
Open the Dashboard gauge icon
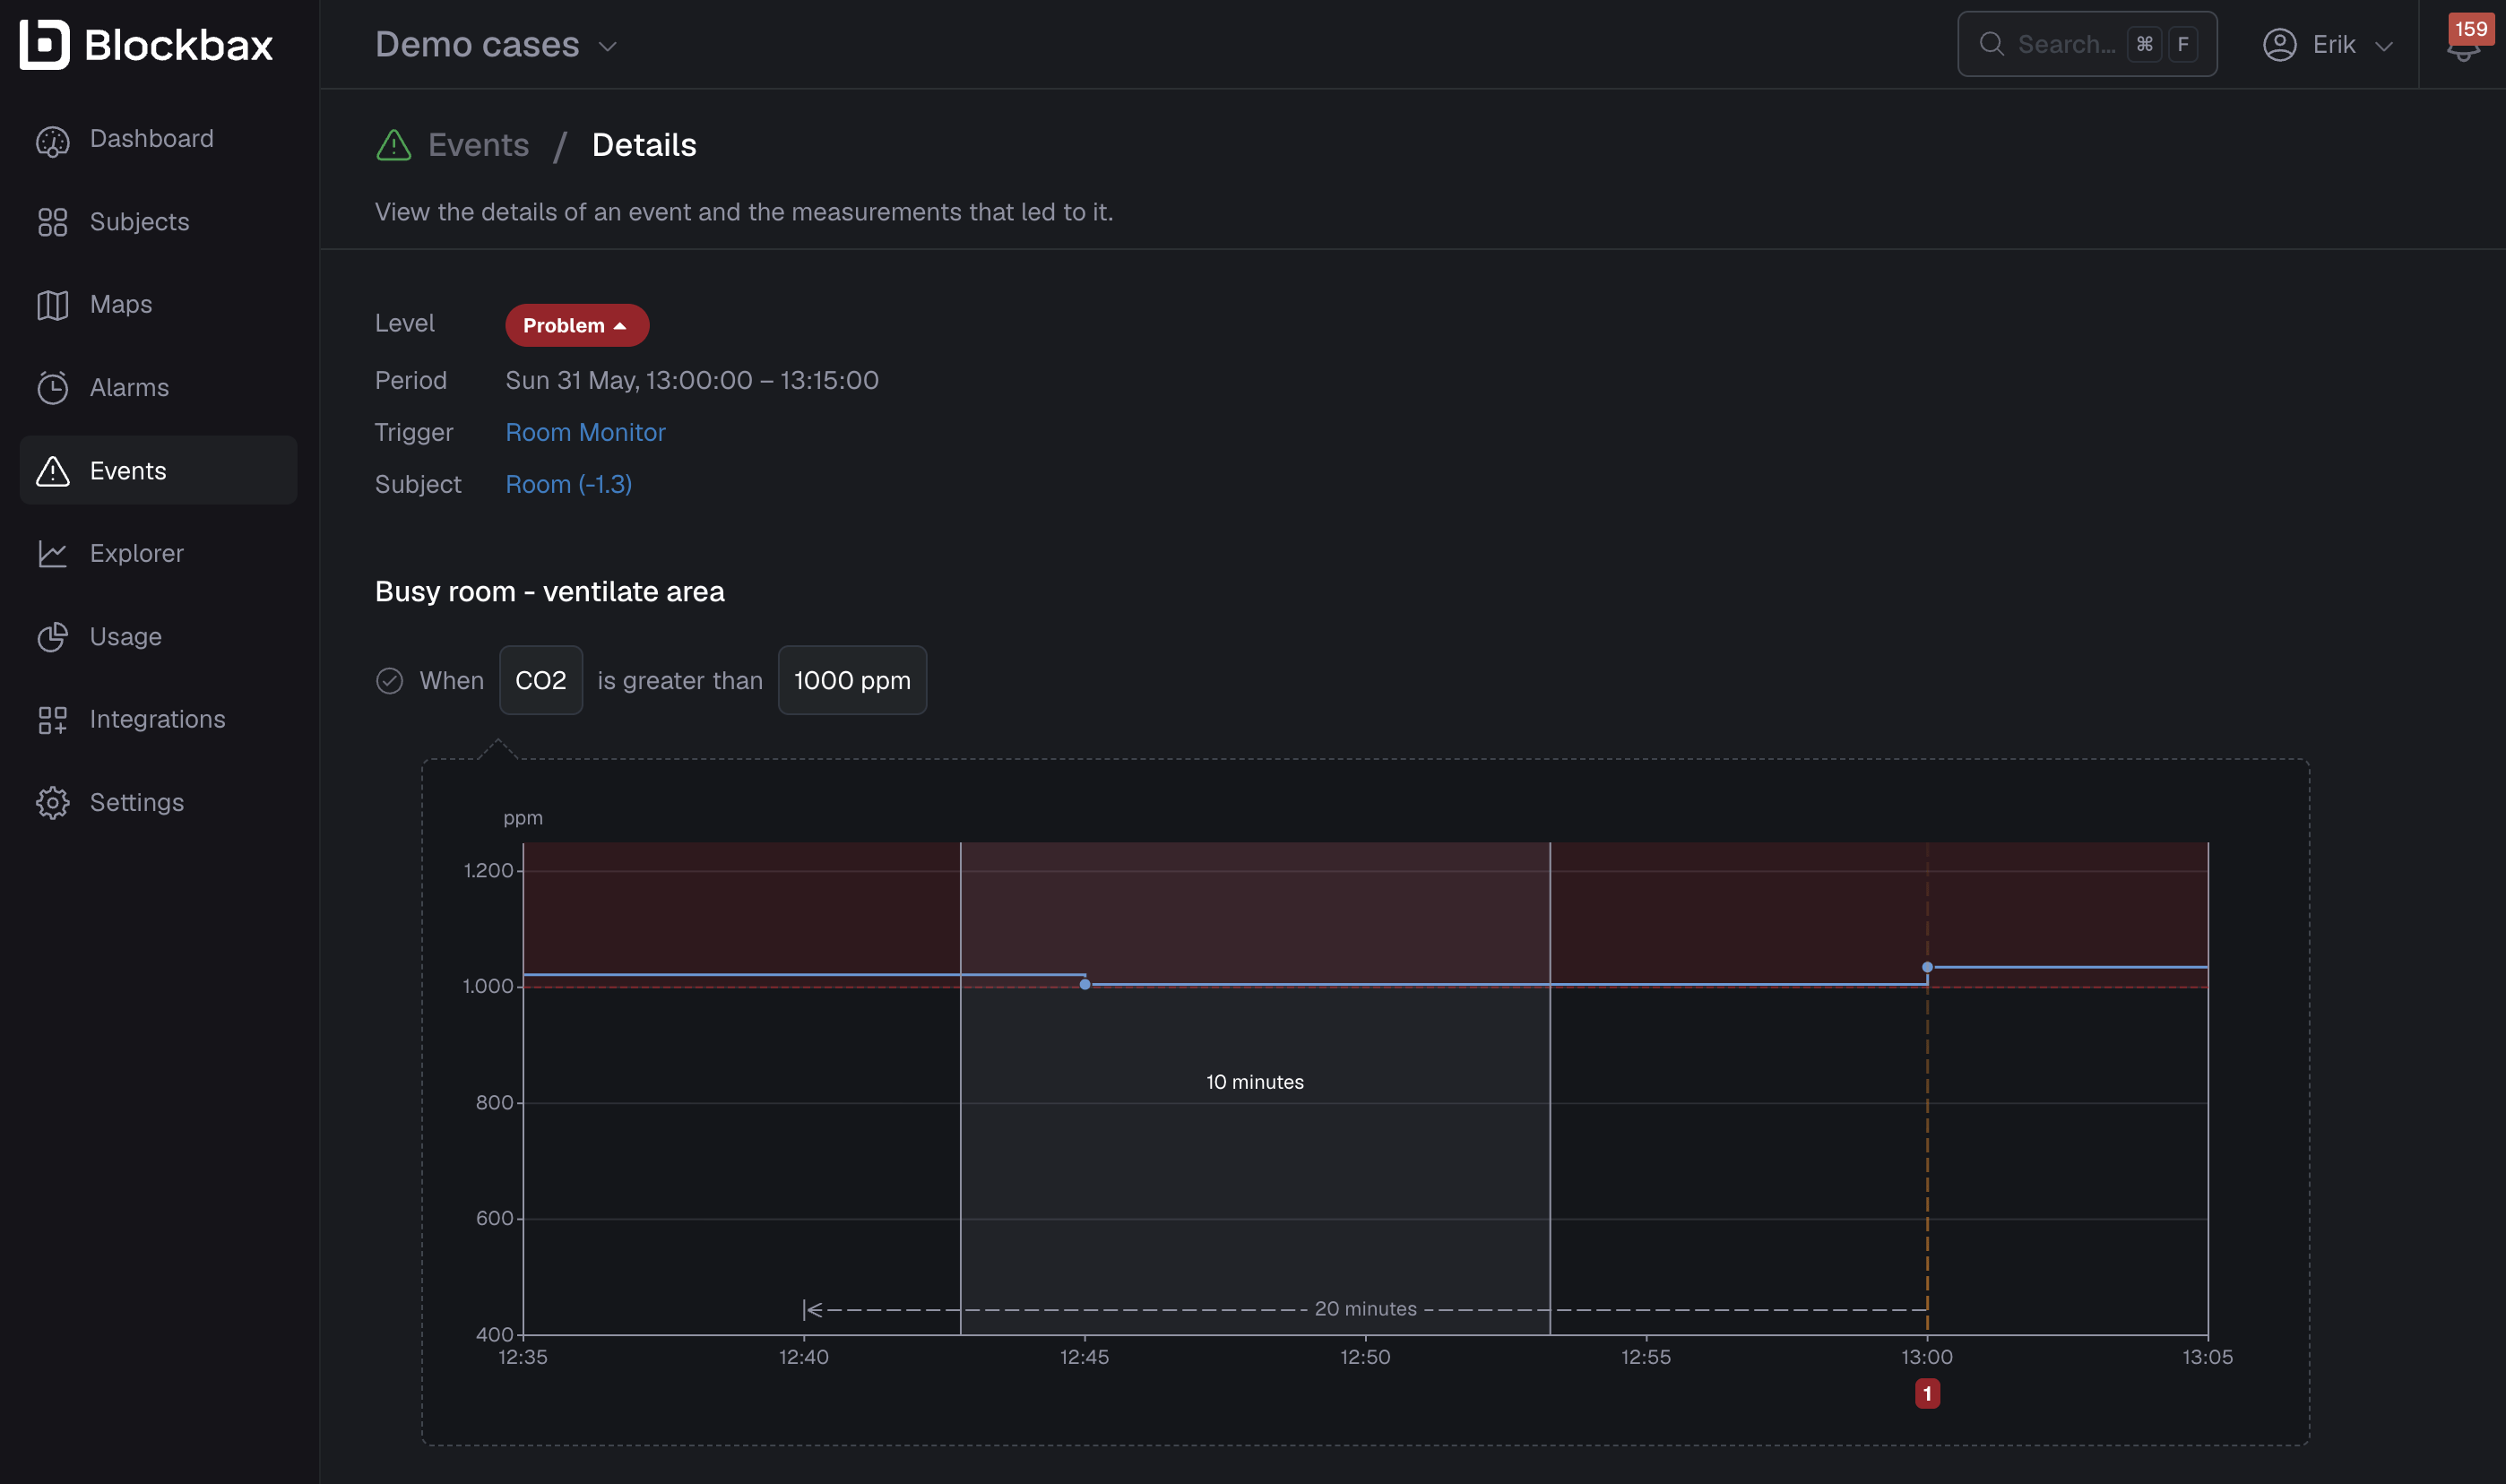[x=53, y=140]
